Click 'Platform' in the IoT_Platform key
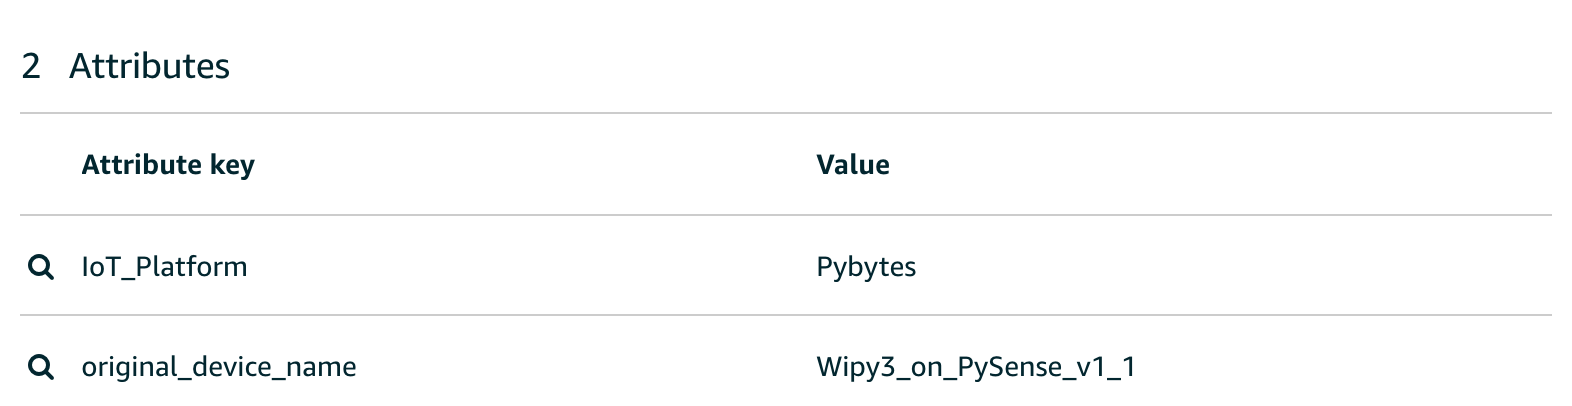Image resolution: width=1572 pixels, height=406 pixels. [x=191, y=267]
